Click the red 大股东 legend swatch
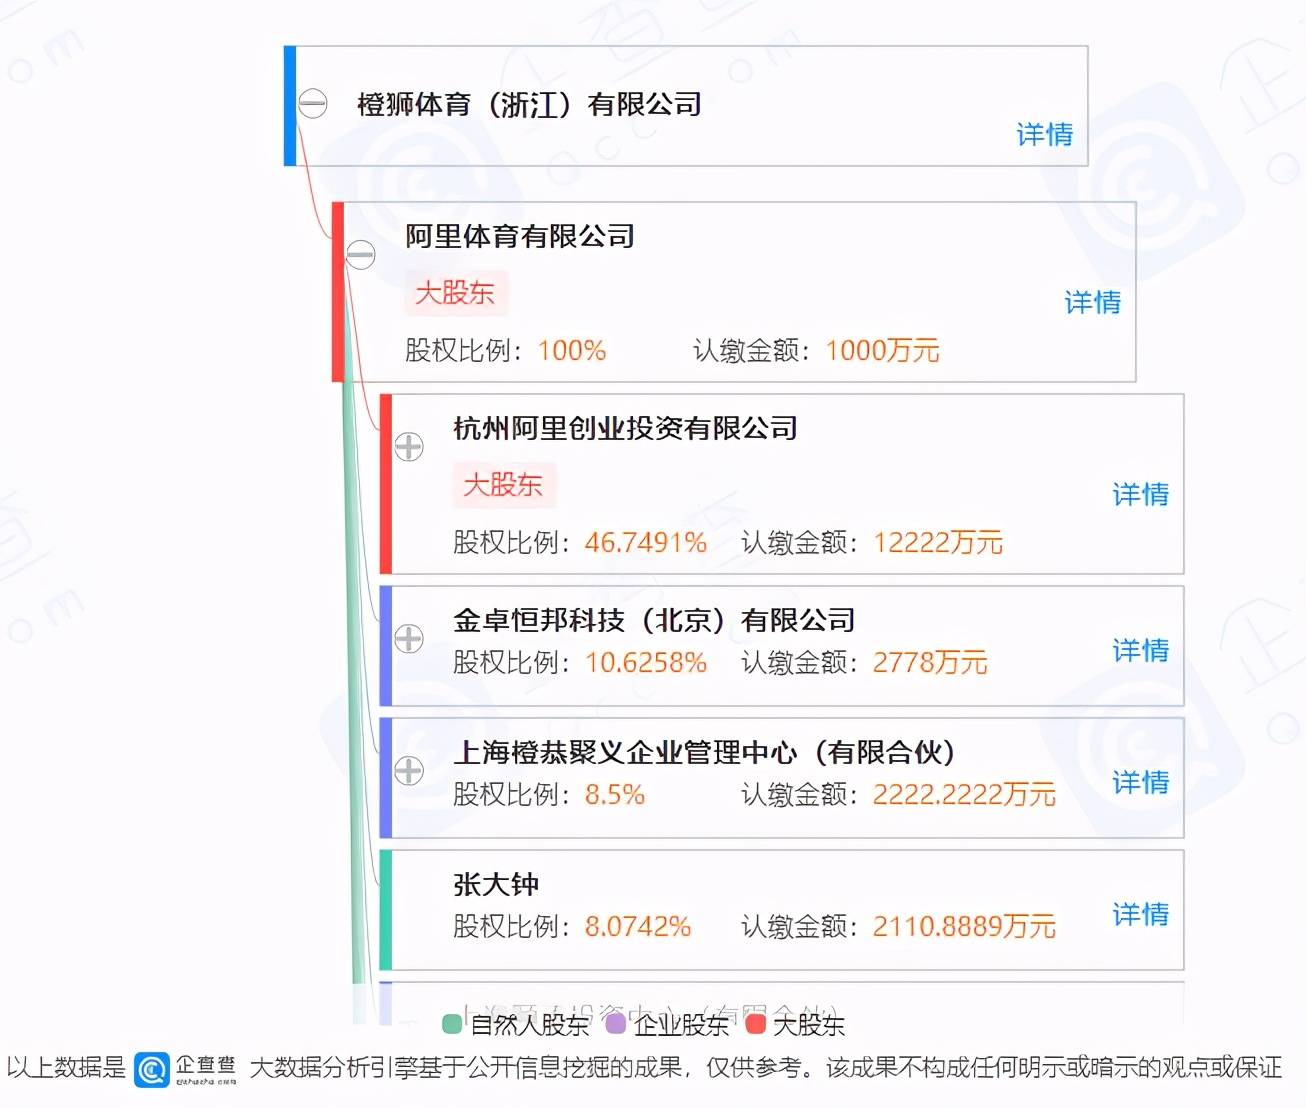Viewport: 1306px width, 1108px height. pyautogui.click(x=756, y=1023)
